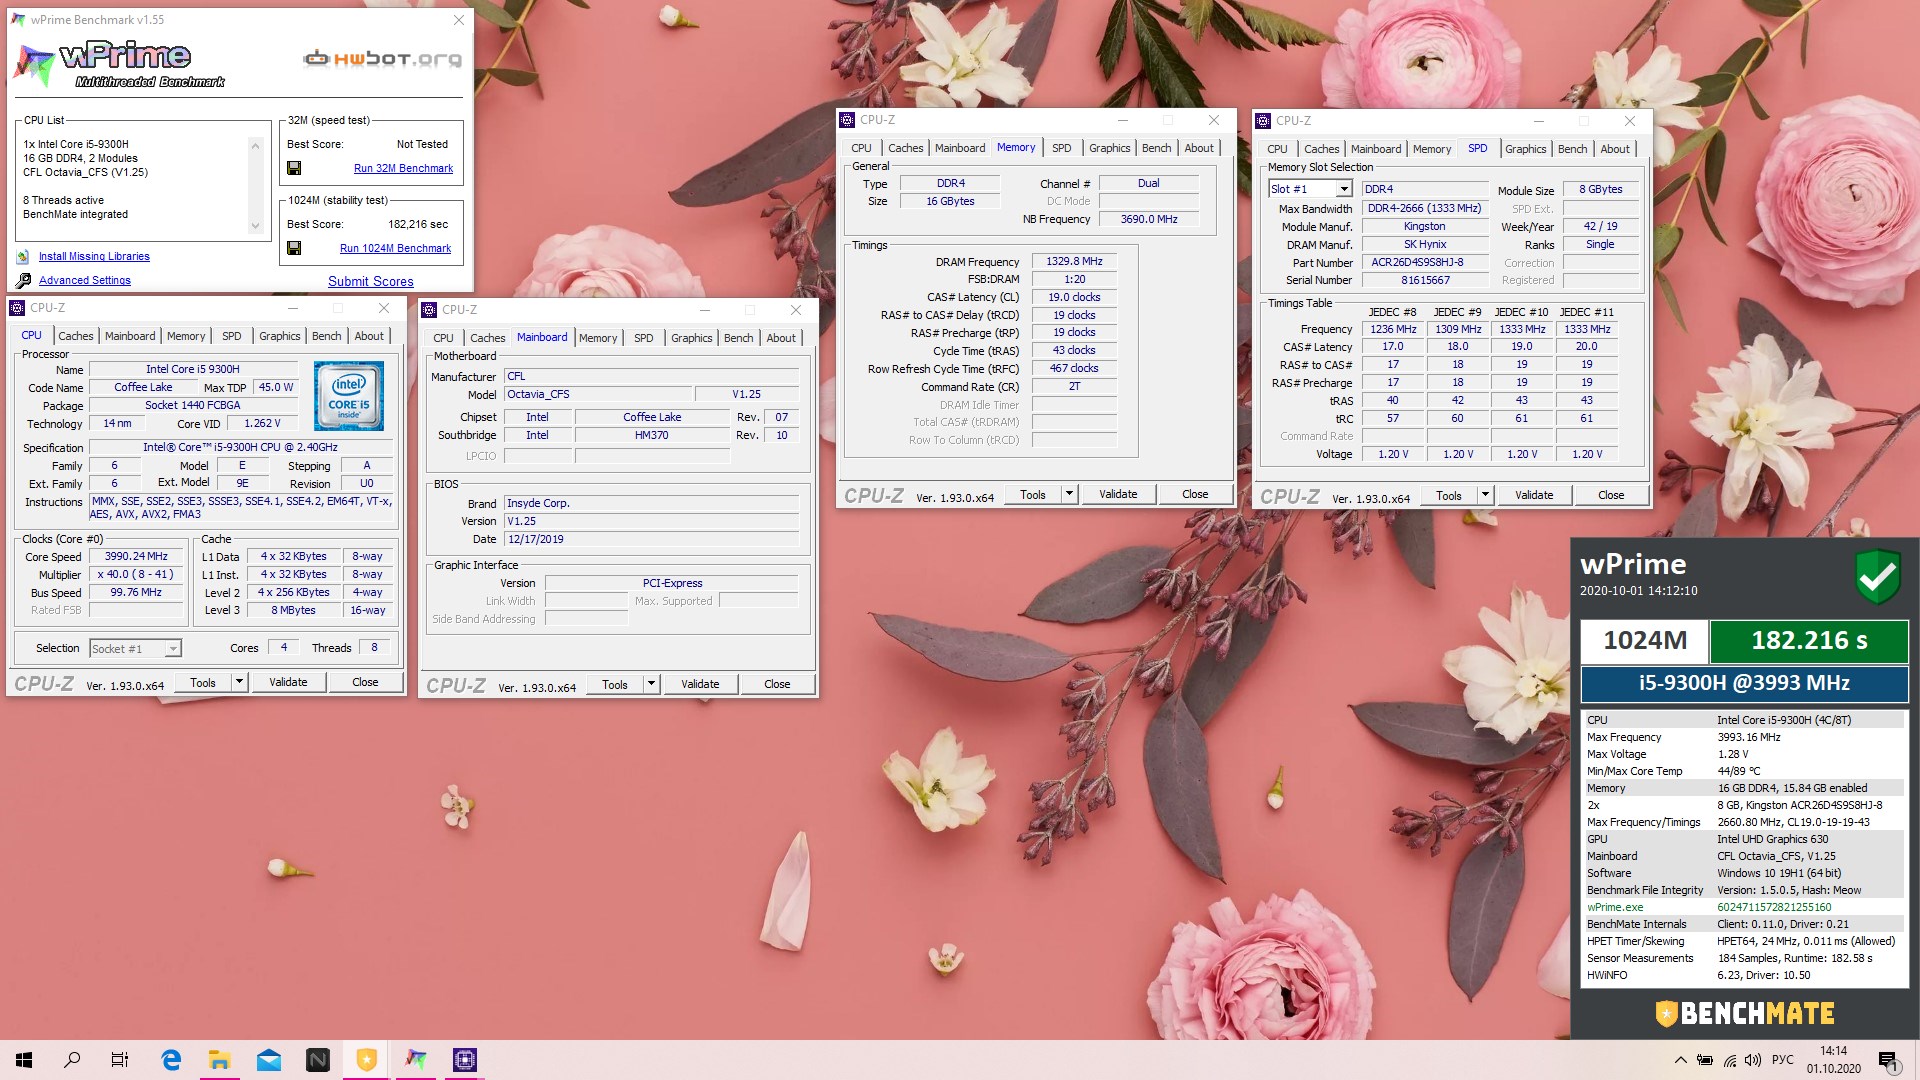Click the 182.216 s result box
Screen dimensions: 1920x1080
coord(1809,641)
